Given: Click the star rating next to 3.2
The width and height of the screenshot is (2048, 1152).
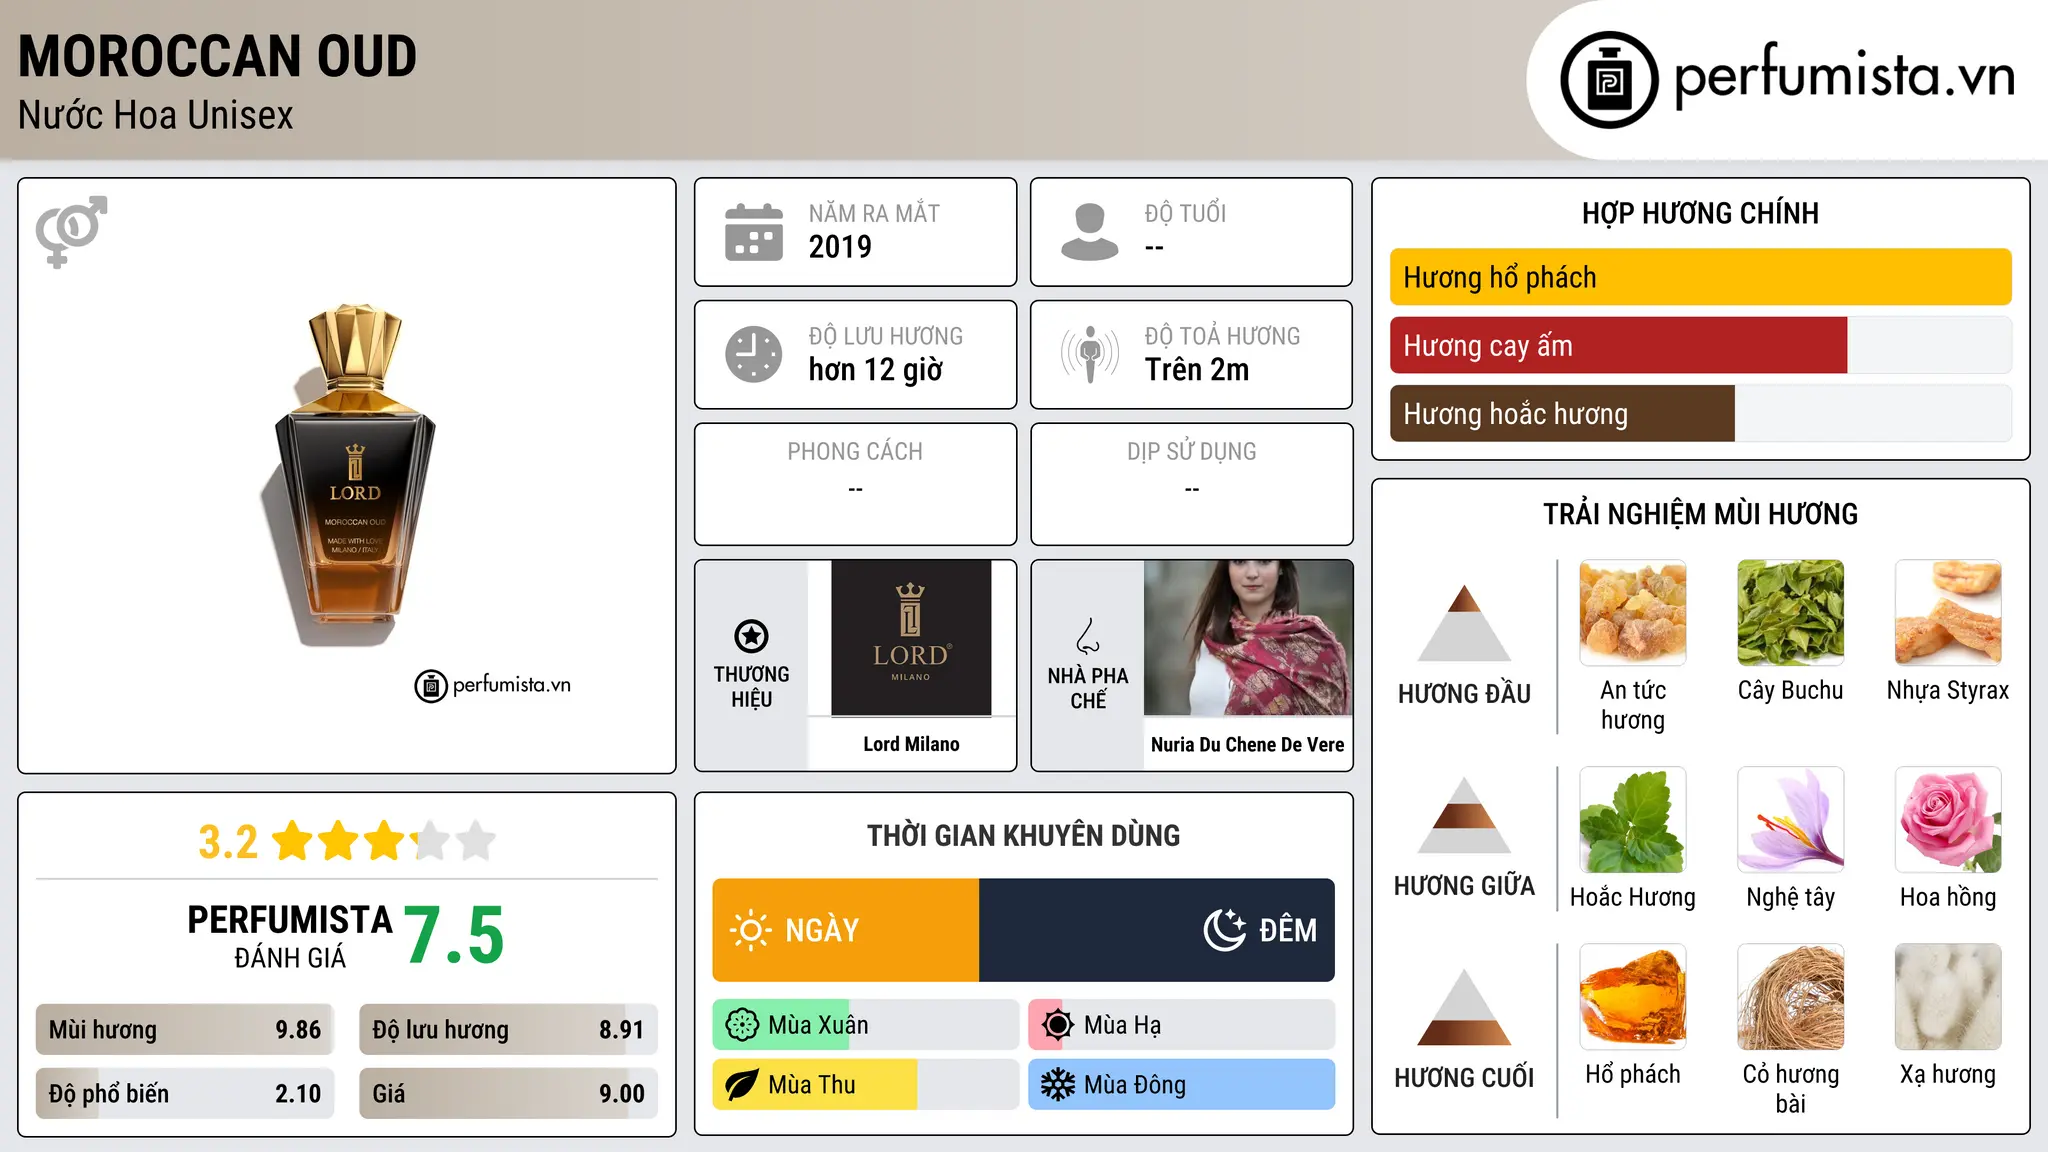Looking at the screenshot, I should tap(384, 841).
